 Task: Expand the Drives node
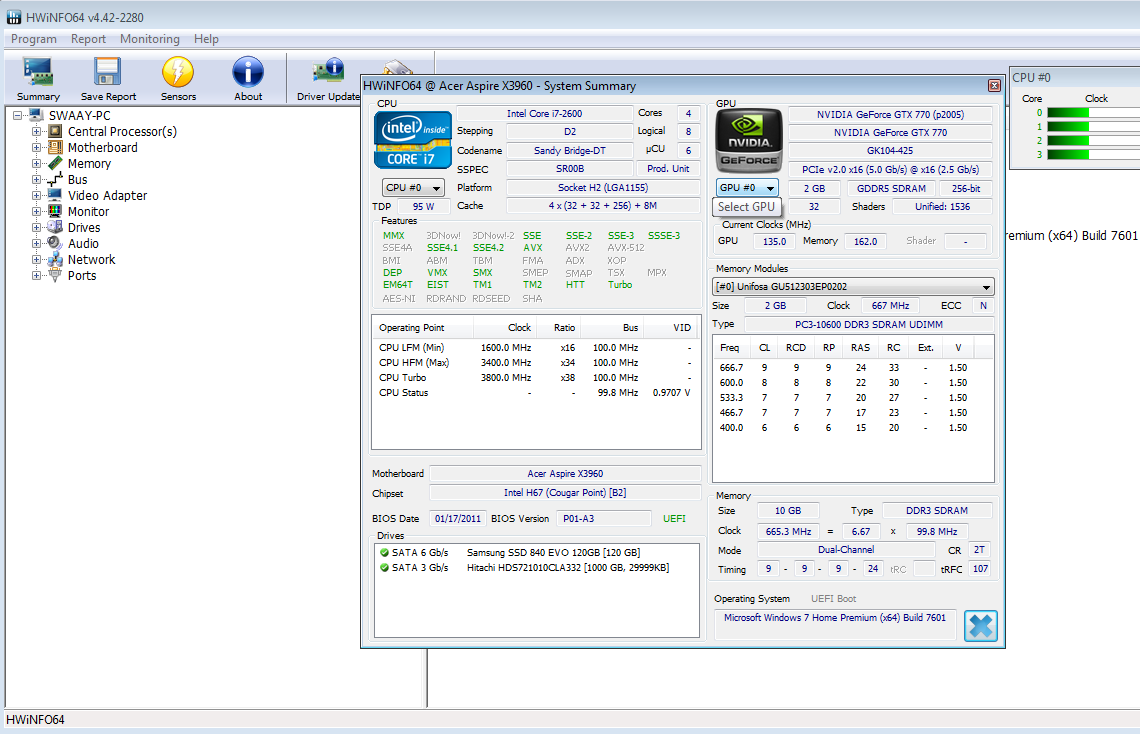pyautogui.click(x=36, y=227)
